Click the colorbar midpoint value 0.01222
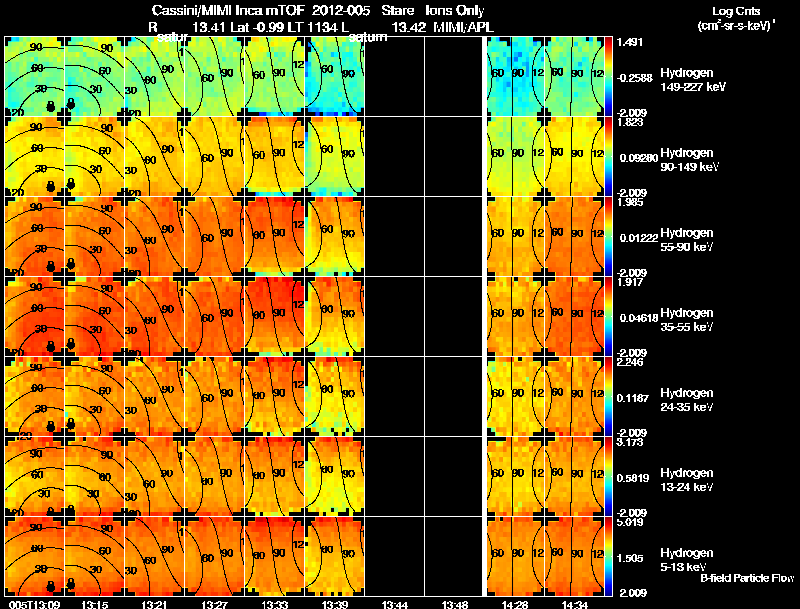This screenshot has width=800, height=609. pyautogui.click(x=639, y=238)
